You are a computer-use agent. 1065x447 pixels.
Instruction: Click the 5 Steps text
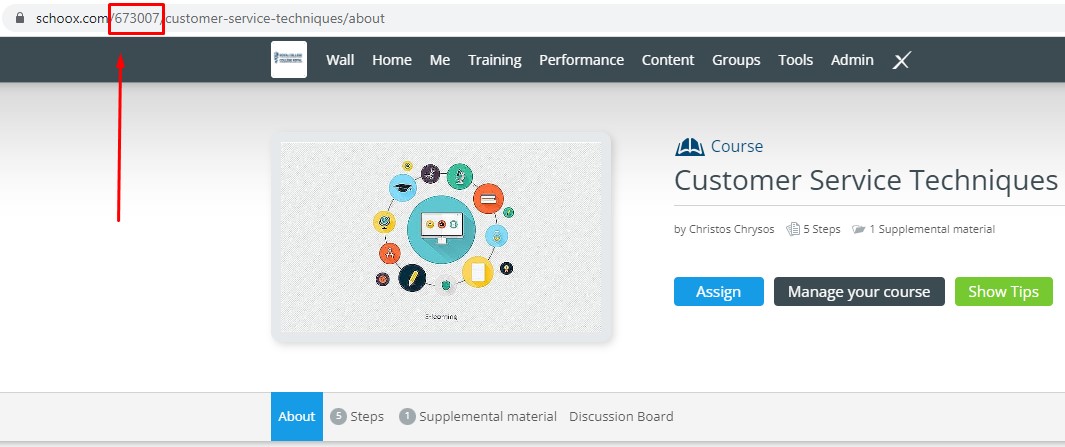tap(822, 230)
